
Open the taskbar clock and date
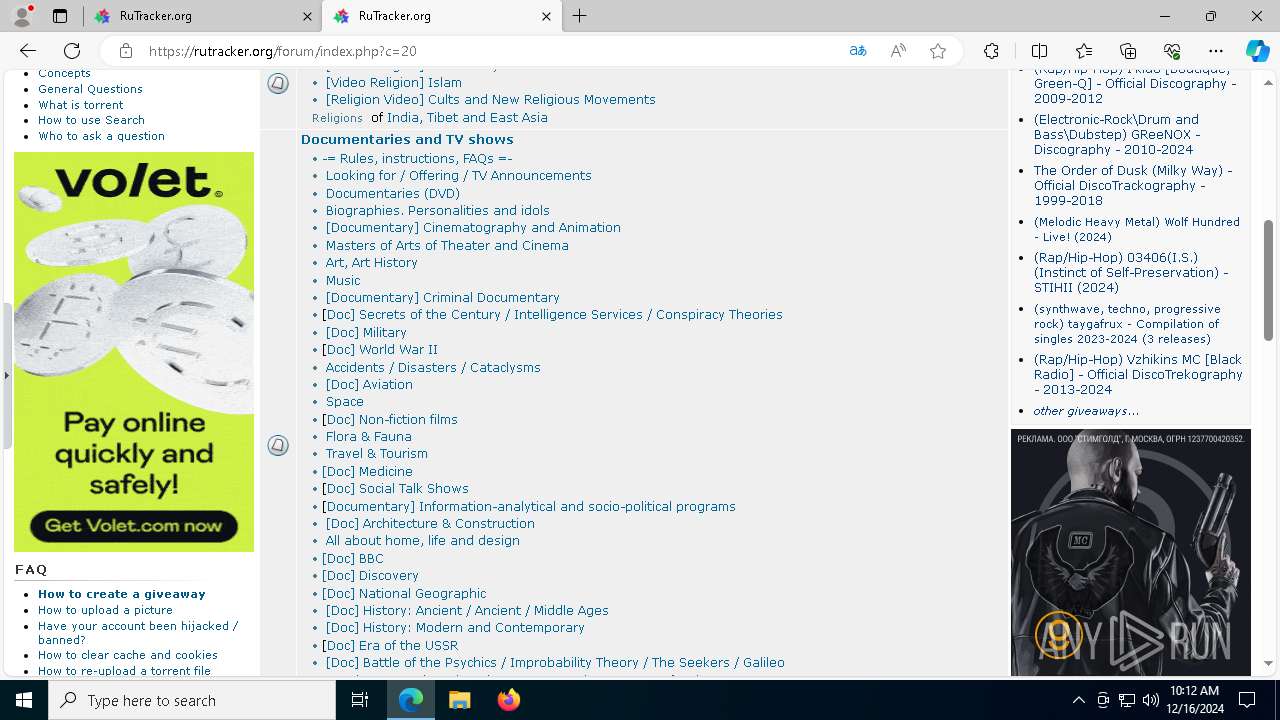click(1194, 700)
